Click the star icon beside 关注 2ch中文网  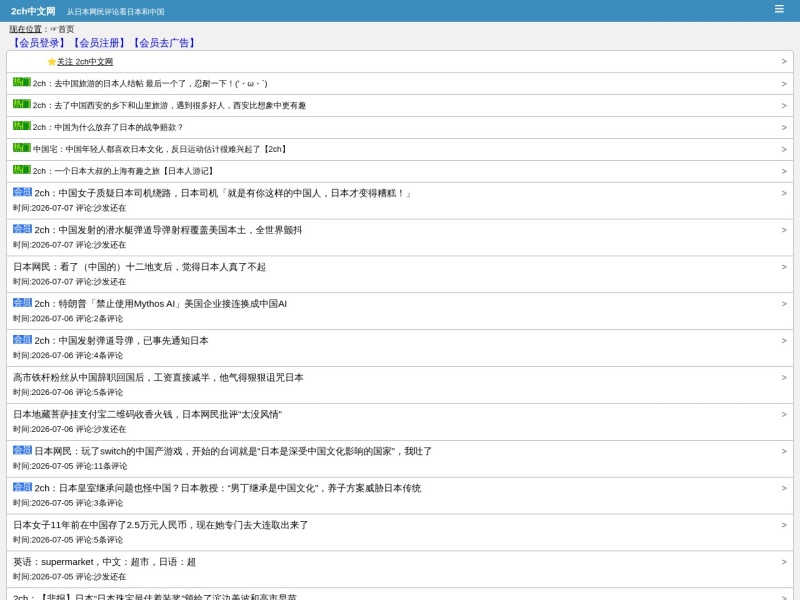(52, 62)
